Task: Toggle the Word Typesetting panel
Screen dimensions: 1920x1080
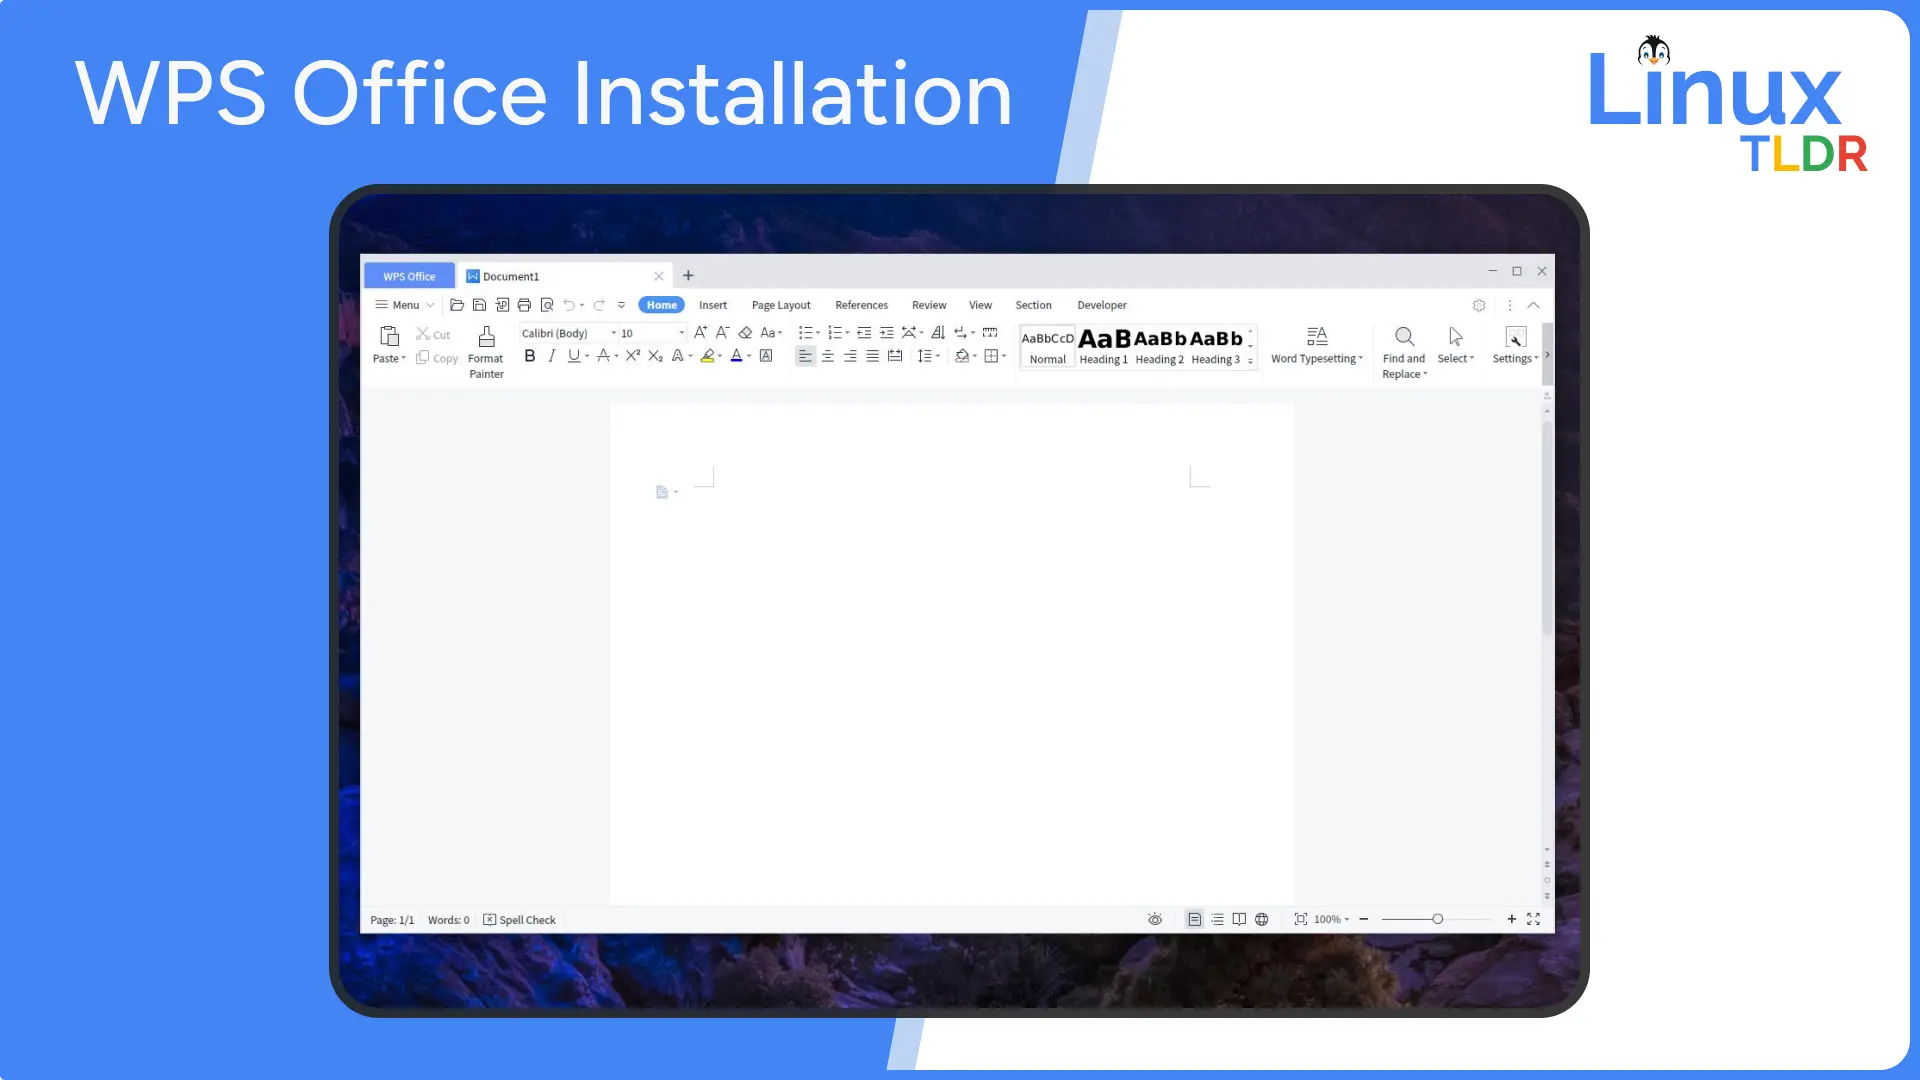Action: (1316, 345)
